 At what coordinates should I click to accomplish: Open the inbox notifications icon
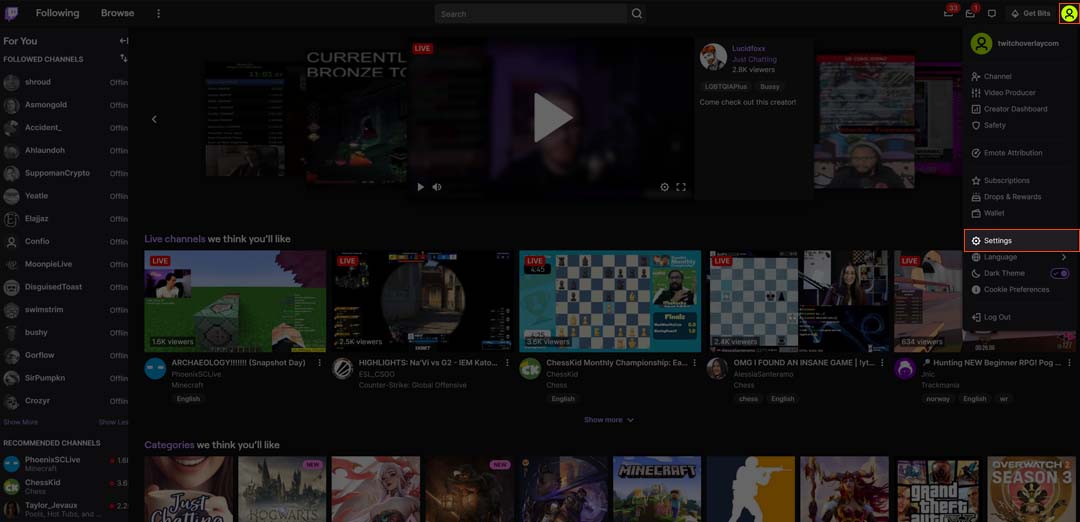[x=970, y=13]
